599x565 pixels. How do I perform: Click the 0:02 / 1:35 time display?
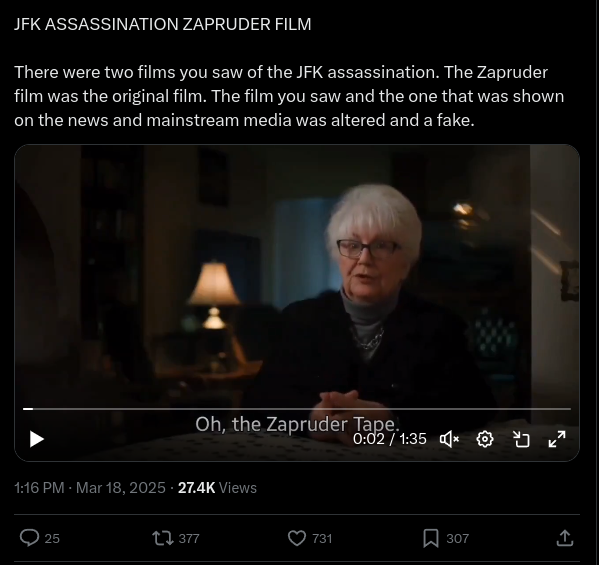389,439
